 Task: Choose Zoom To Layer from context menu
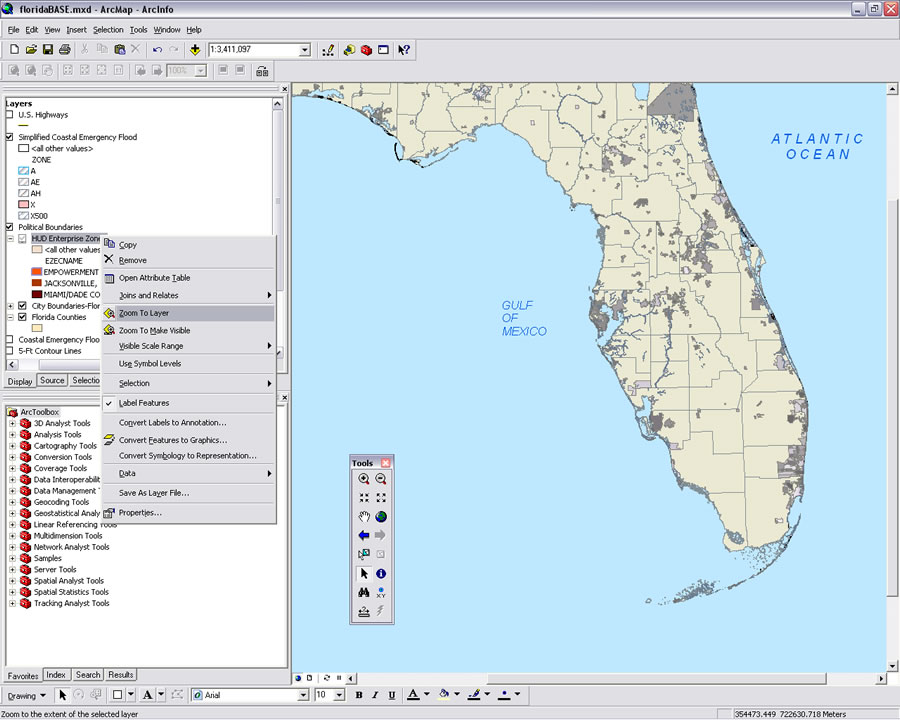coord(144,313)
